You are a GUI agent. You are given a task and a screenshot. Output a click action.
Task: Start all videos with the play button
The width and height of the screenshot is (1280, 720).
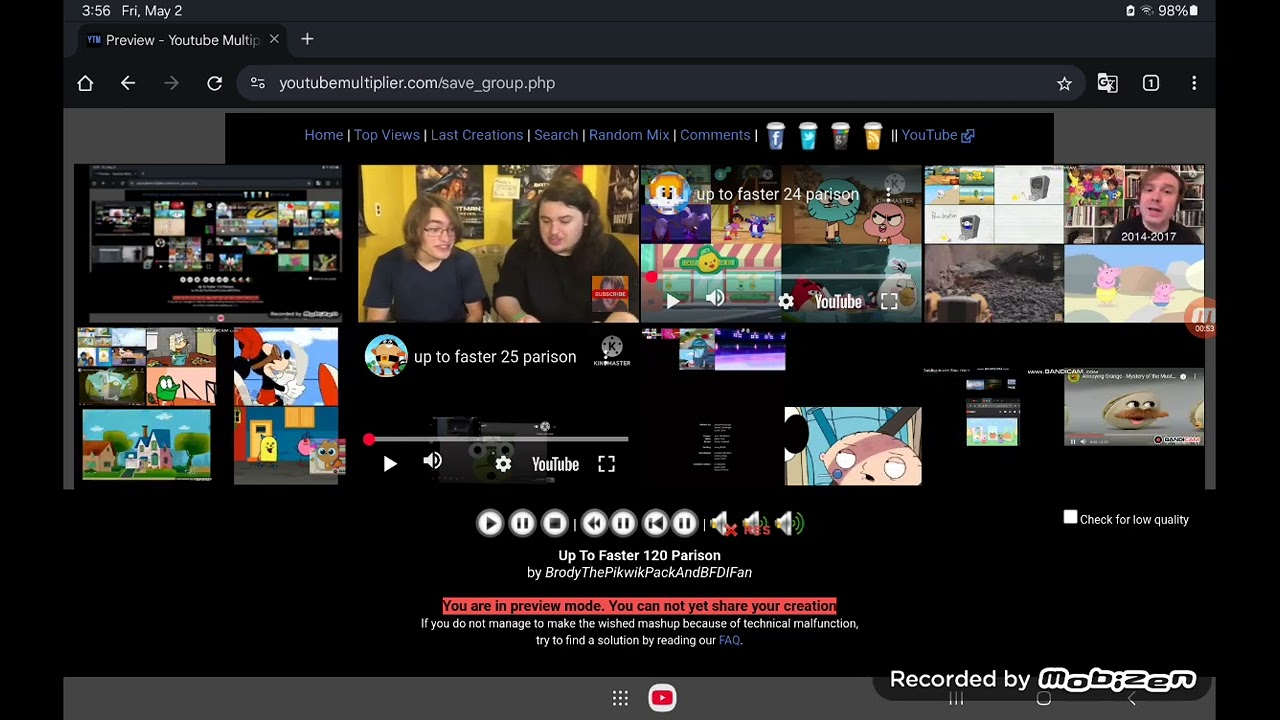(489, 523)
